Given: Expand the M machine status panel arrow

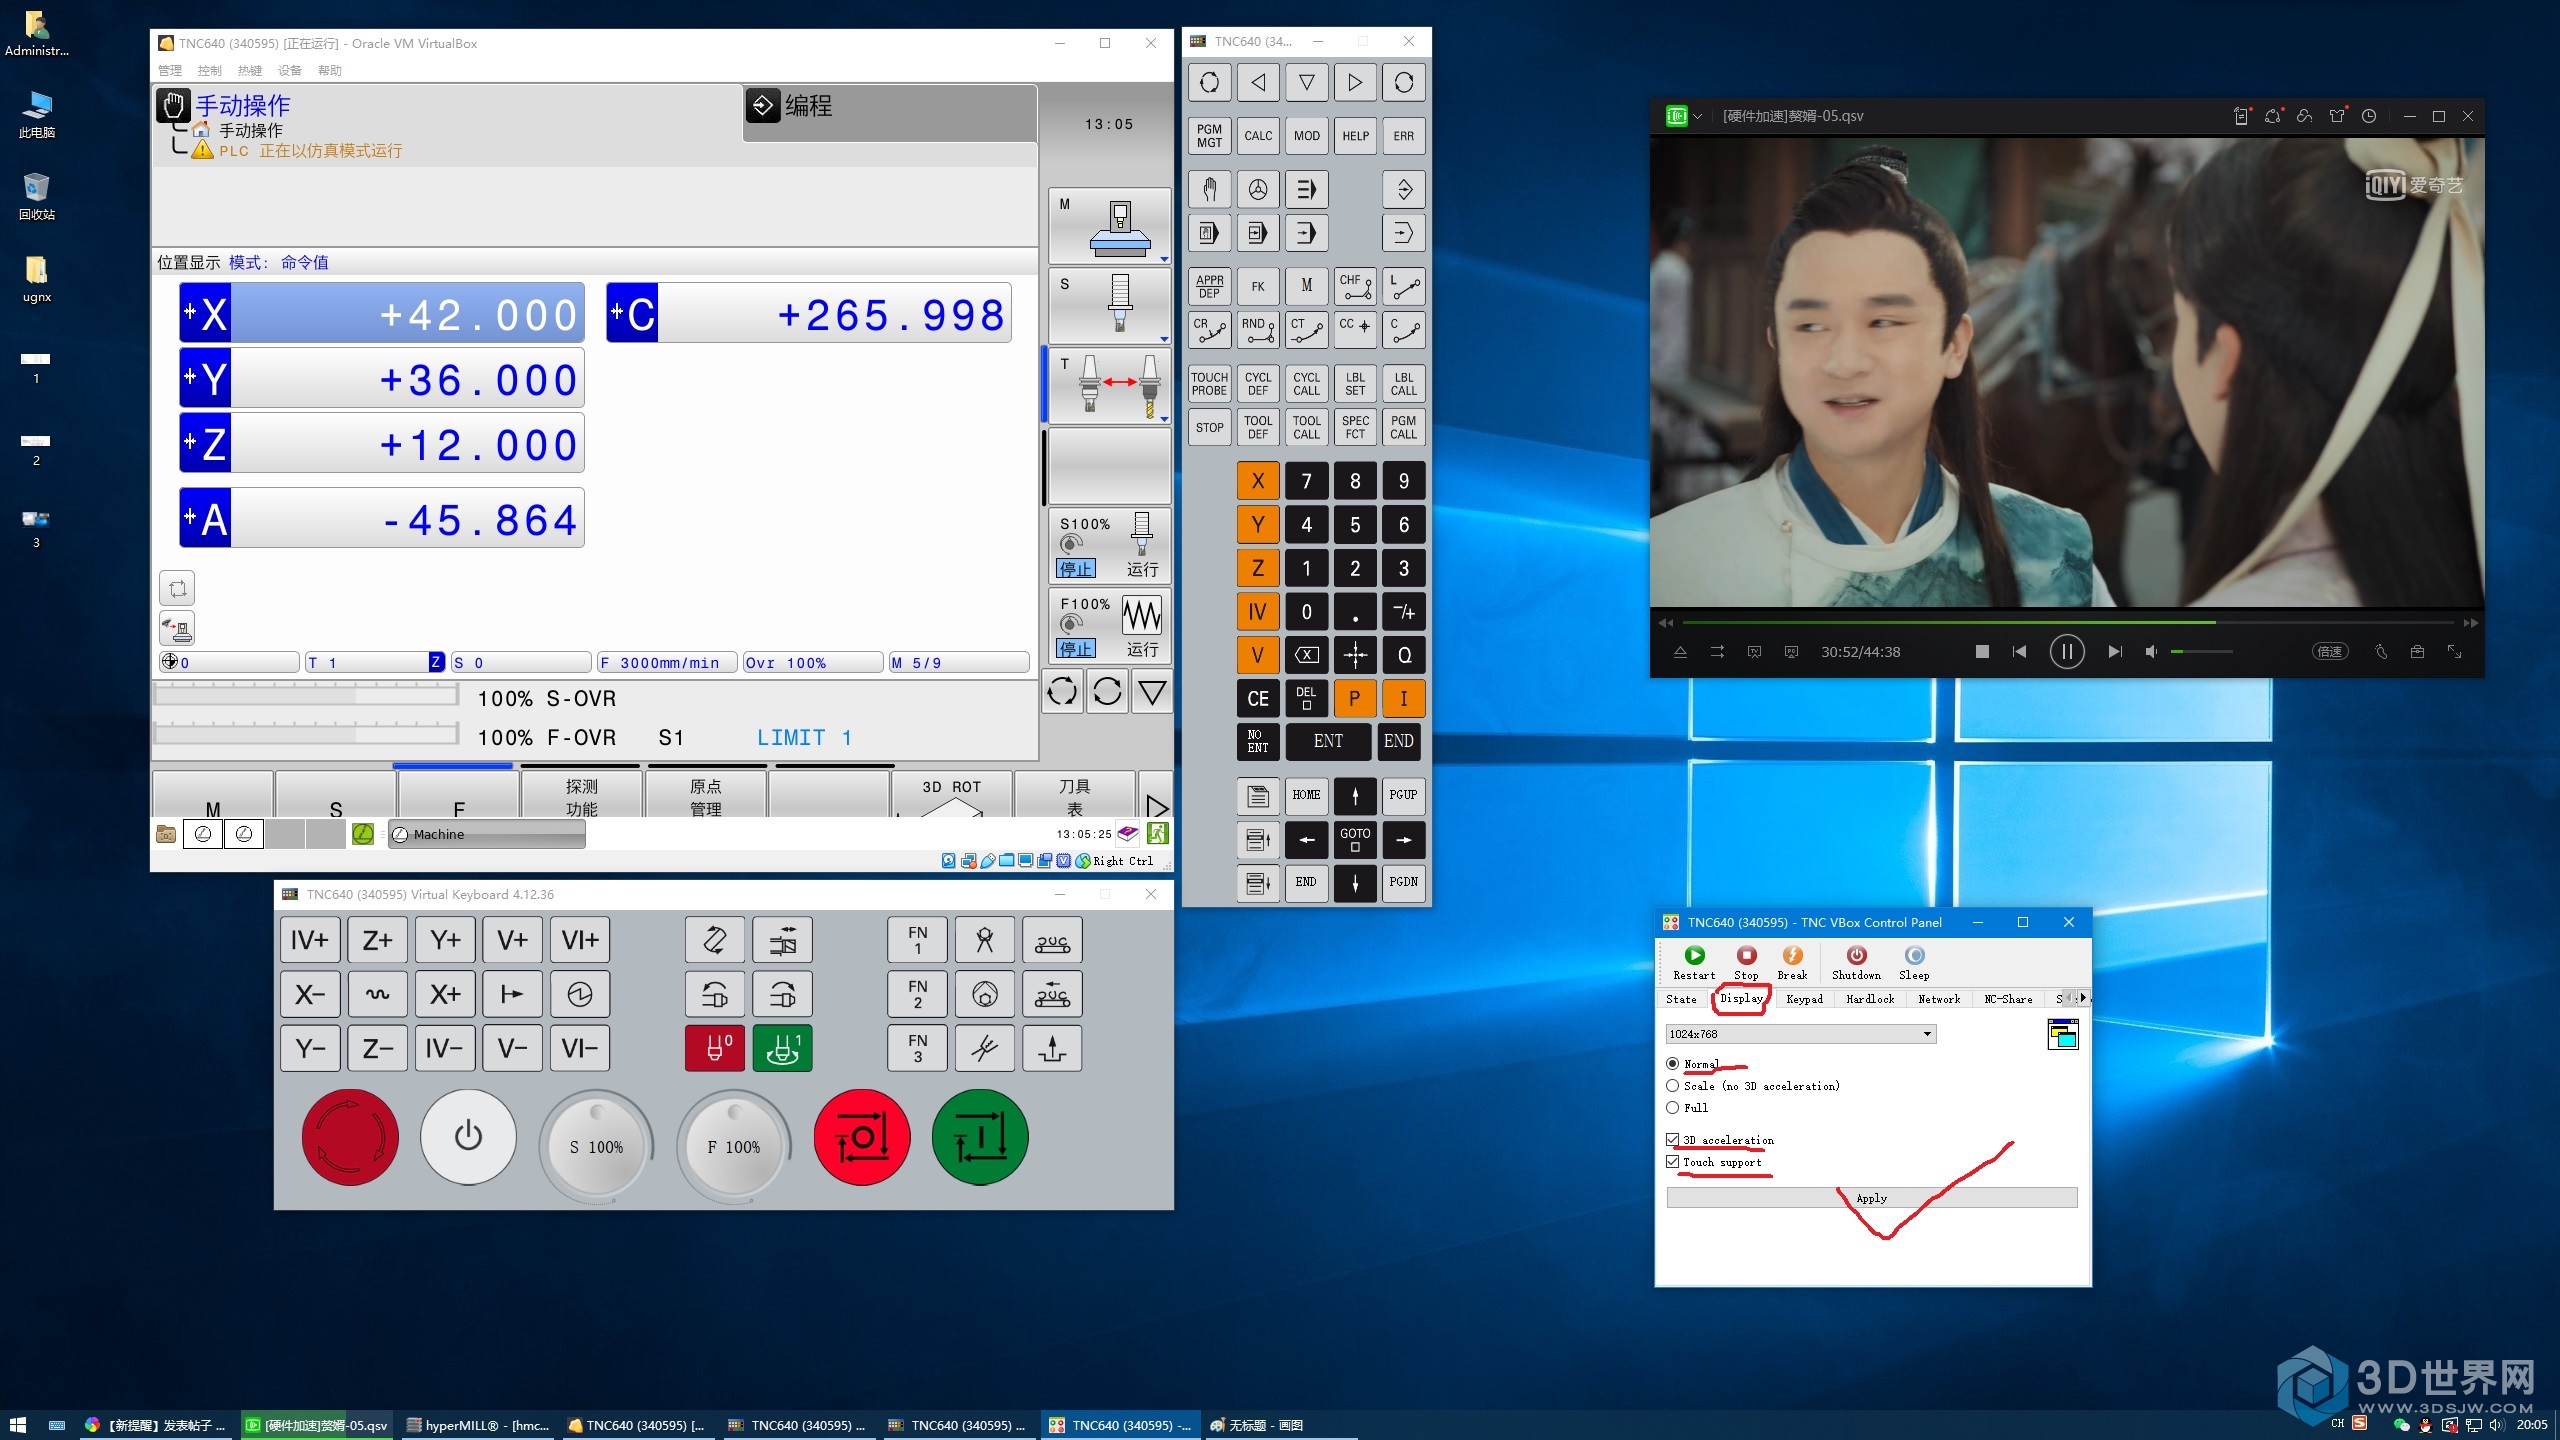Looking at the screenshot, I should (1164, 259).
